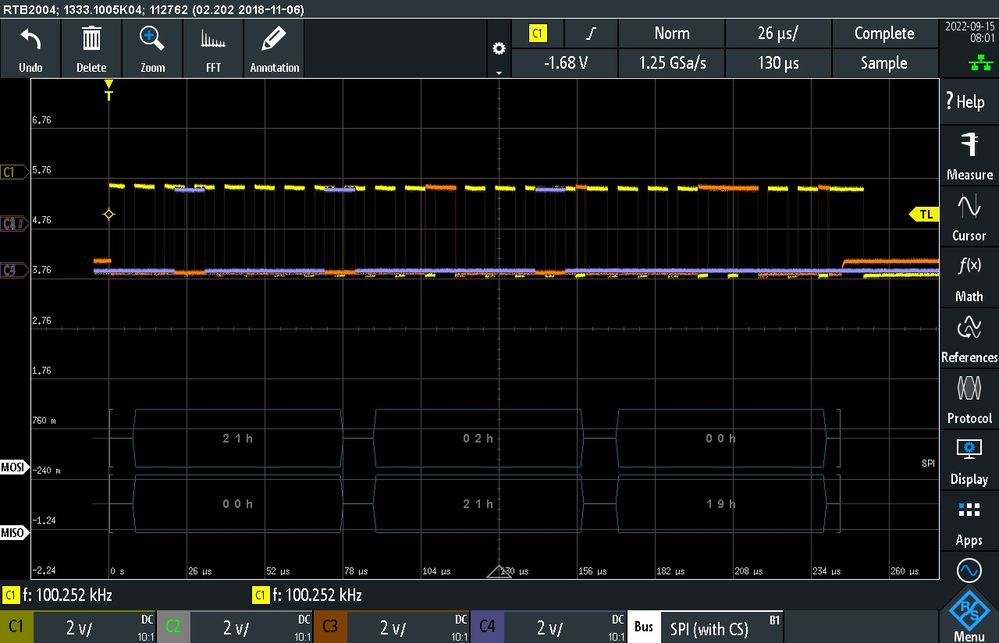
Task: Open the References waveform menu
Action: click(968, 339)
